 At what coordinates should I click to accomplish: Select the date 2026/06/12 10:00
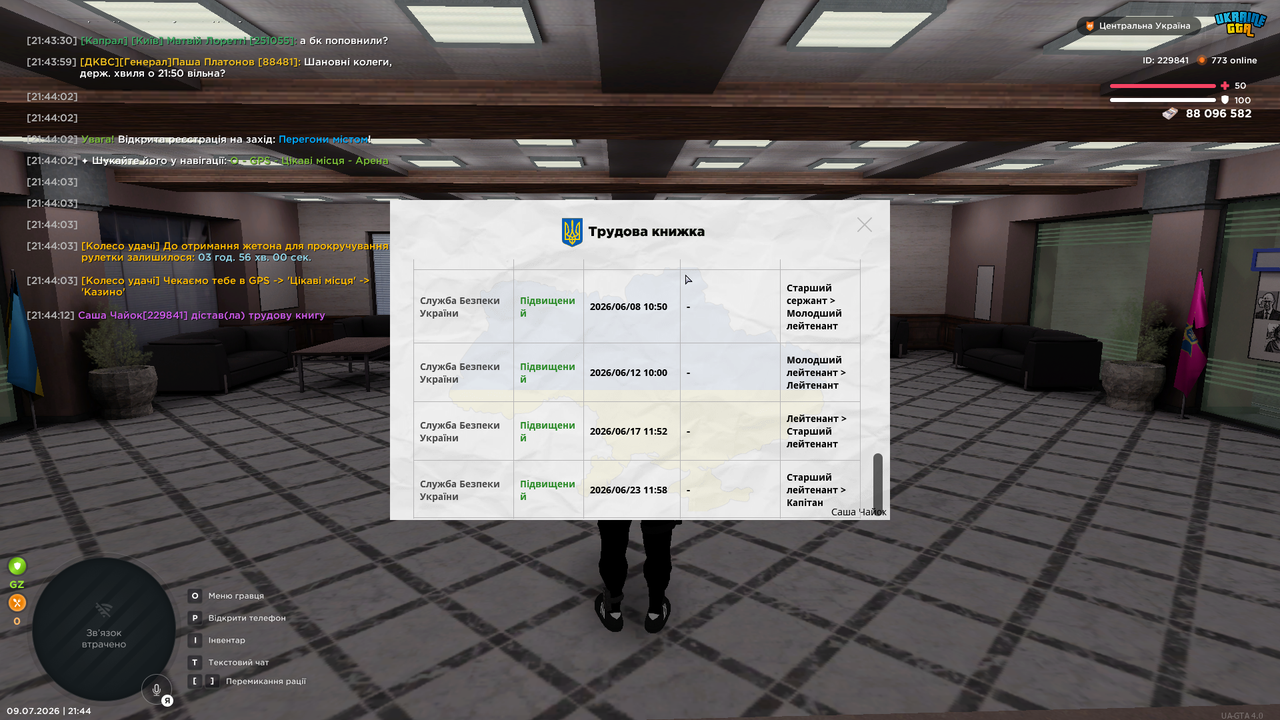click(x=628, y=373)
